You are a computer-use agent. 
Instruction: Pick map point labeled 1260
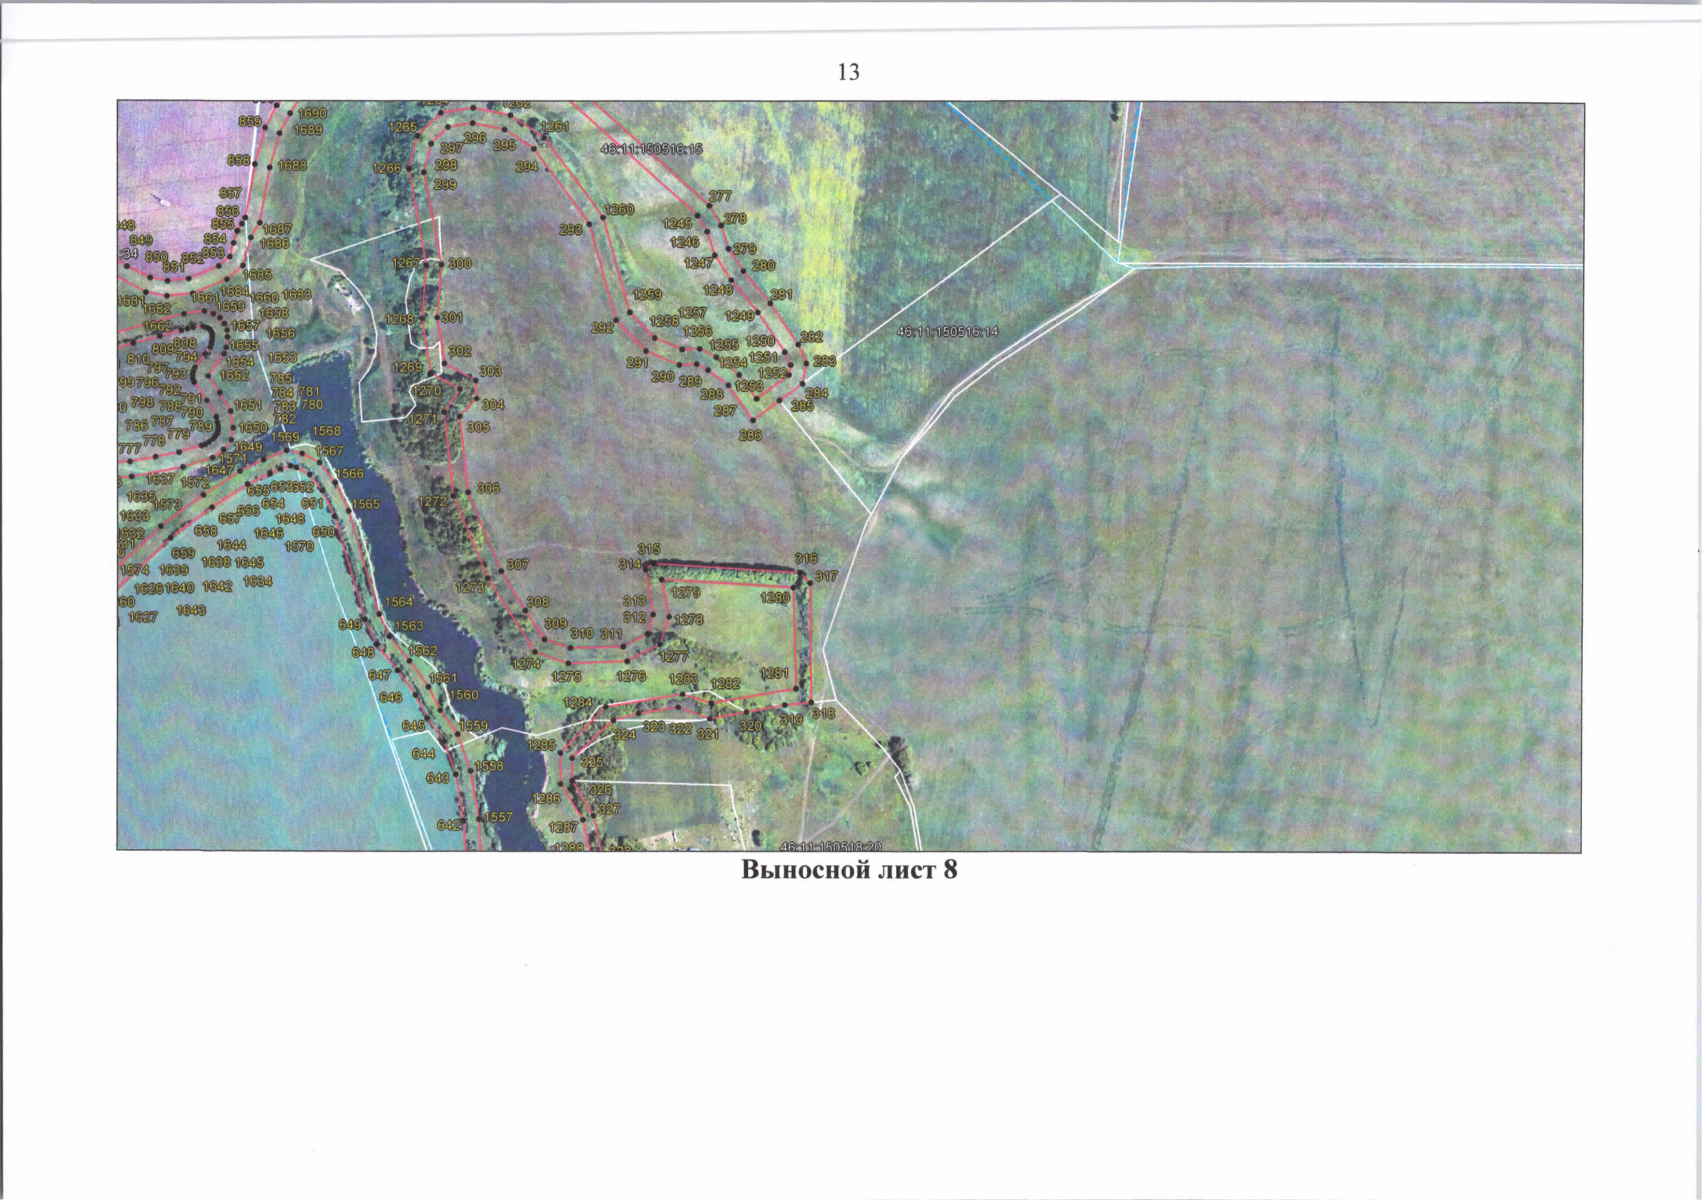point(619,210)
